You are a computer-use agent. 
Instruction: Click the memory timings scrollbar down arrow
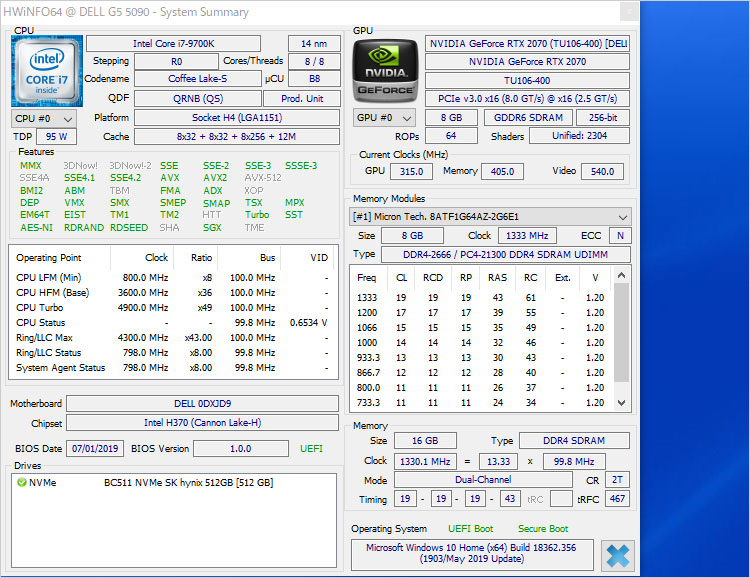click(x=623, y=402)
